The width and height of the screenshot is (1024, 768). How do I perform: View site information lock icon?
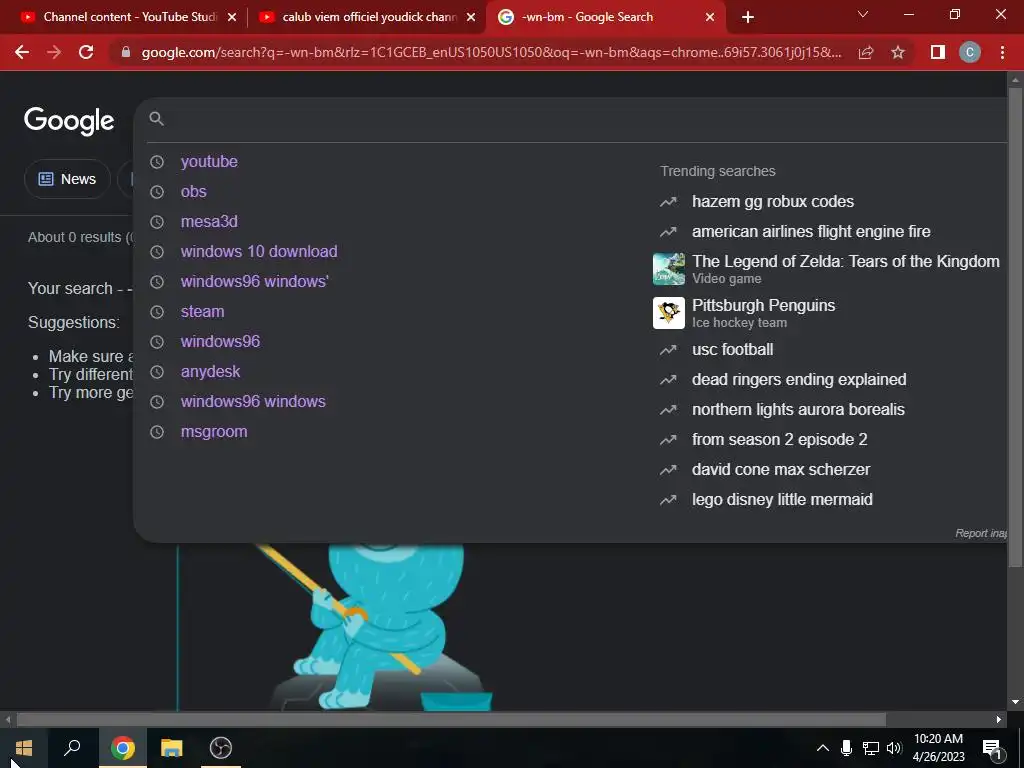[126, 52]
